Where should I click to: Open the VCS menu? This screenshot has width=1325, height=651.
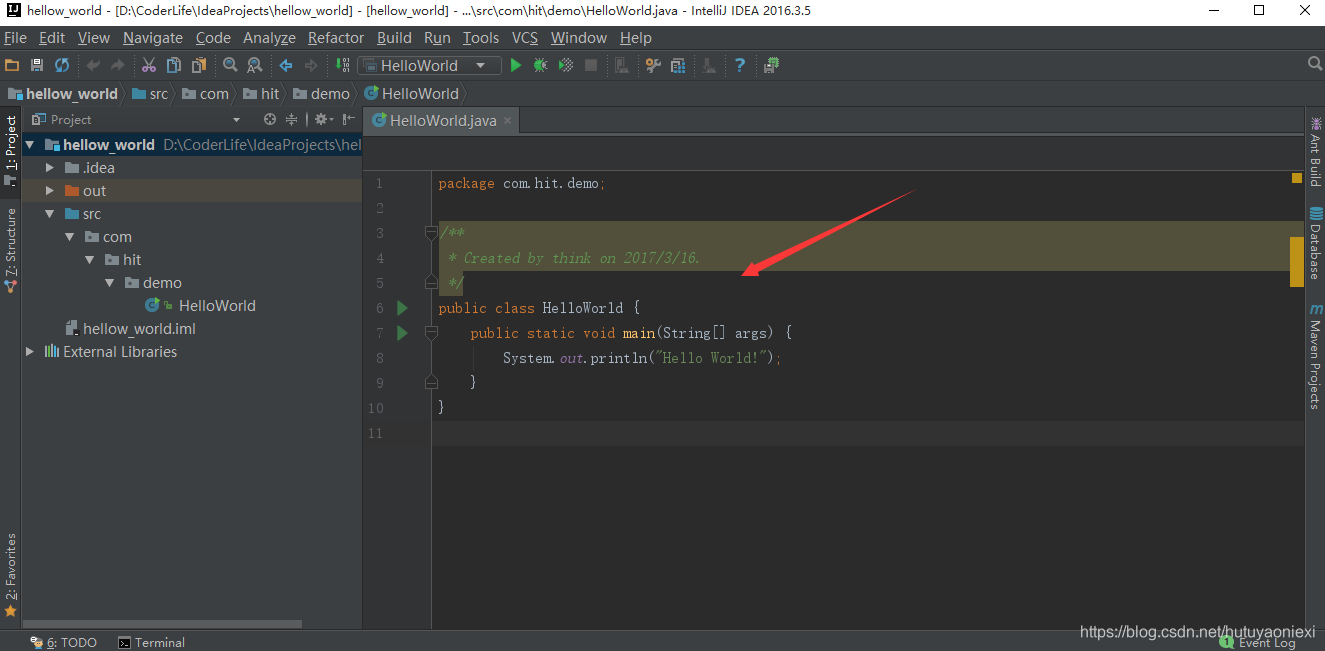pos(525,38)
